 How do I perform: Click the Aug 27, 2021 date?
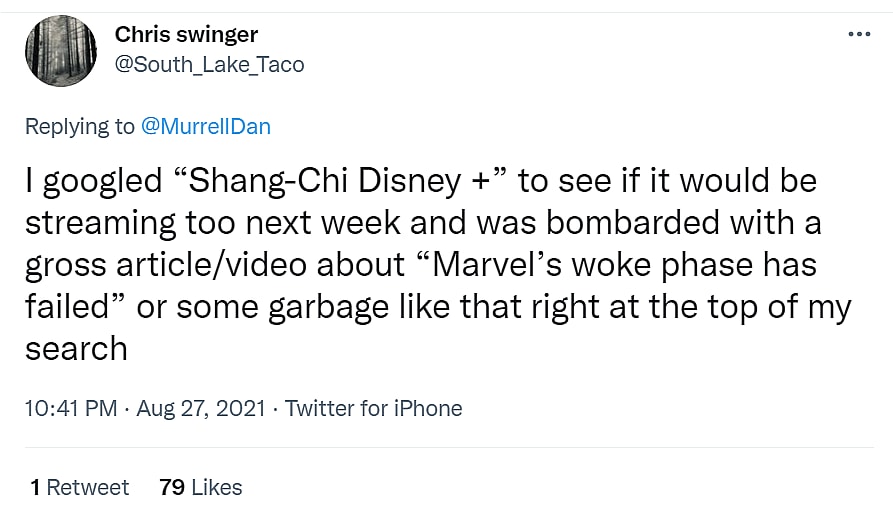click(200, 408)
